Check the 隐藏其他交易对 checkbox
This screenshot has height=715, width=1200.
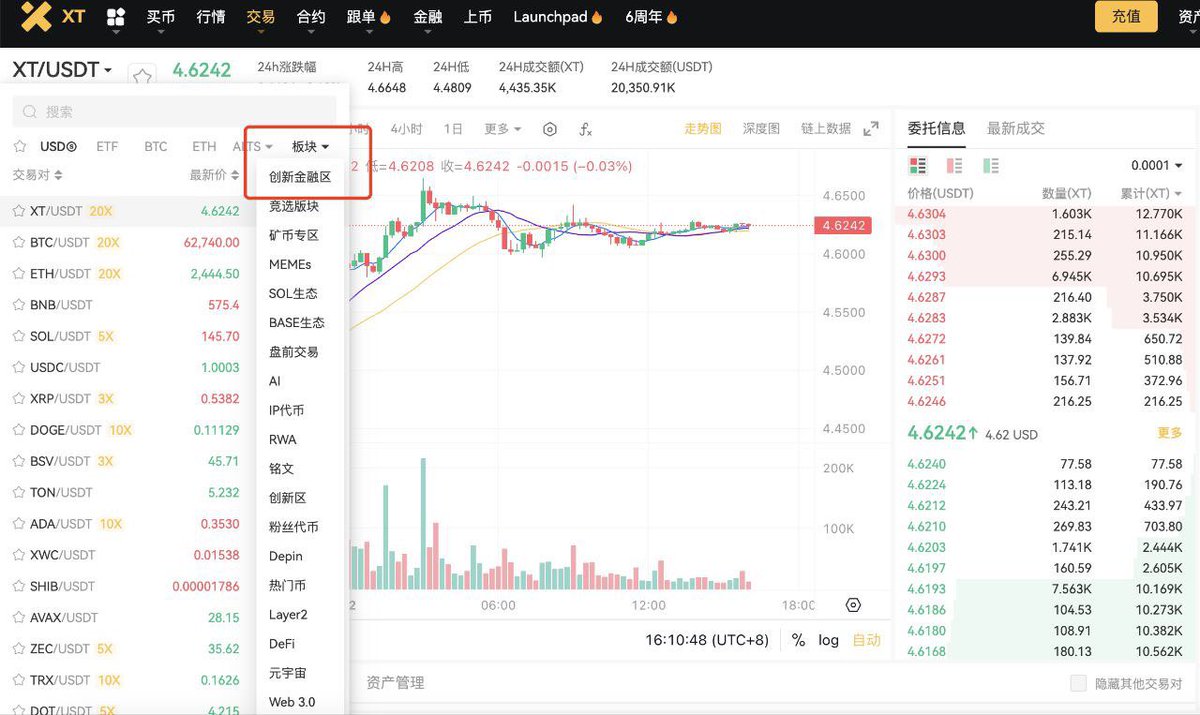coord(1078,683)
